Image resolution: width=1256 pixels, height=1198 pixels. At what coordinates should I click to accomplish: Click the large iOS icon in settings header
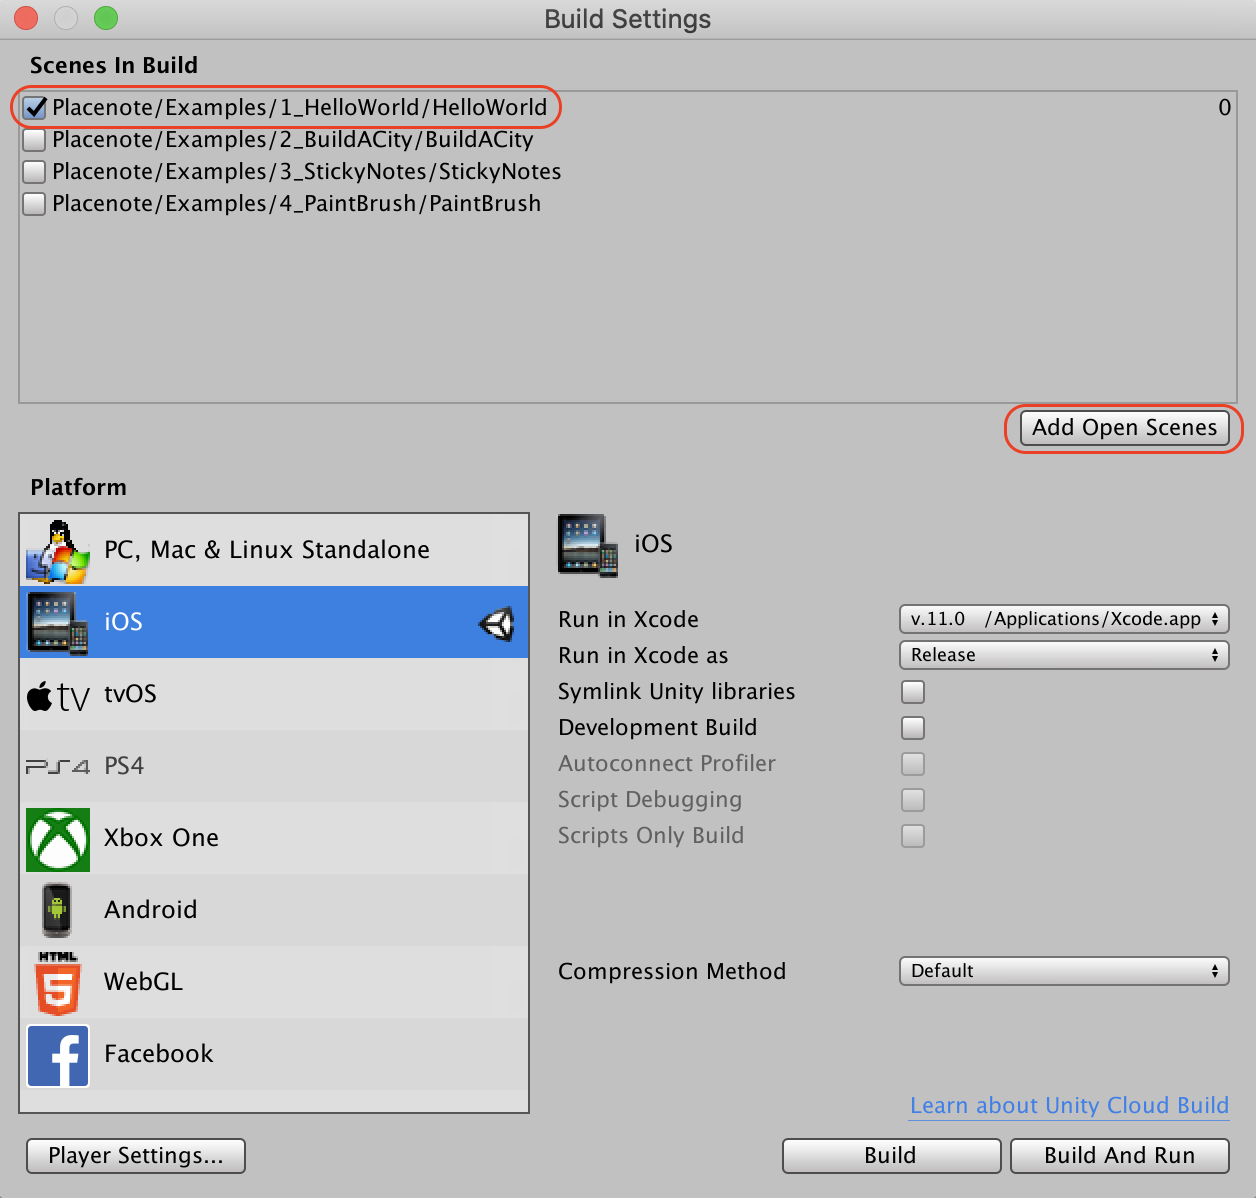pos(588,545)
